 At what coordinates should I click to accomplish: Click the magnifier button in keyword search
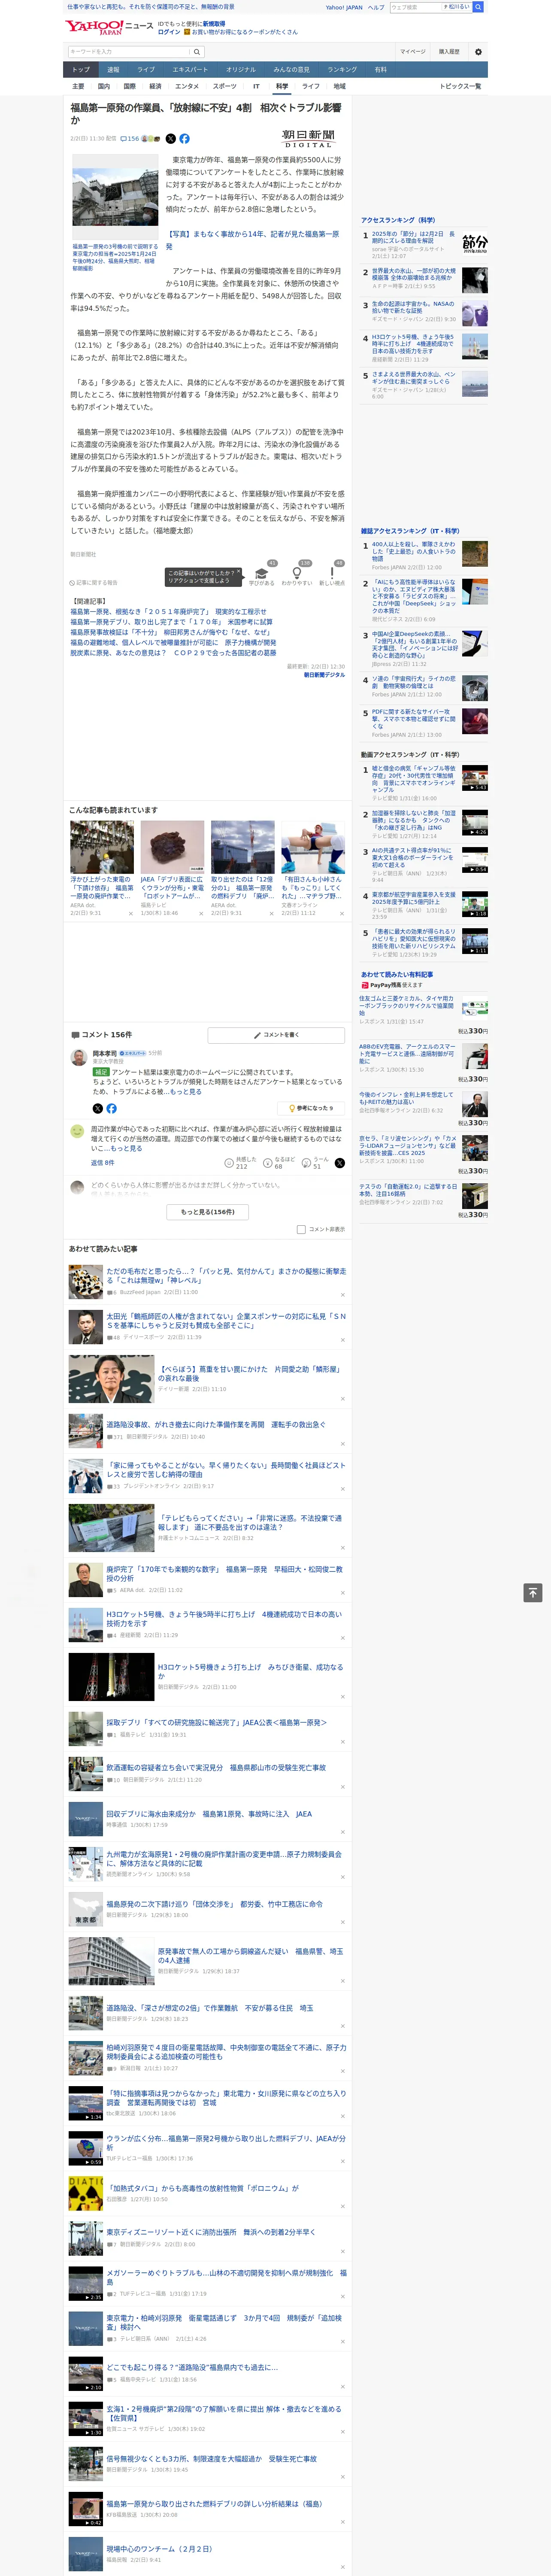pos(197,52)
